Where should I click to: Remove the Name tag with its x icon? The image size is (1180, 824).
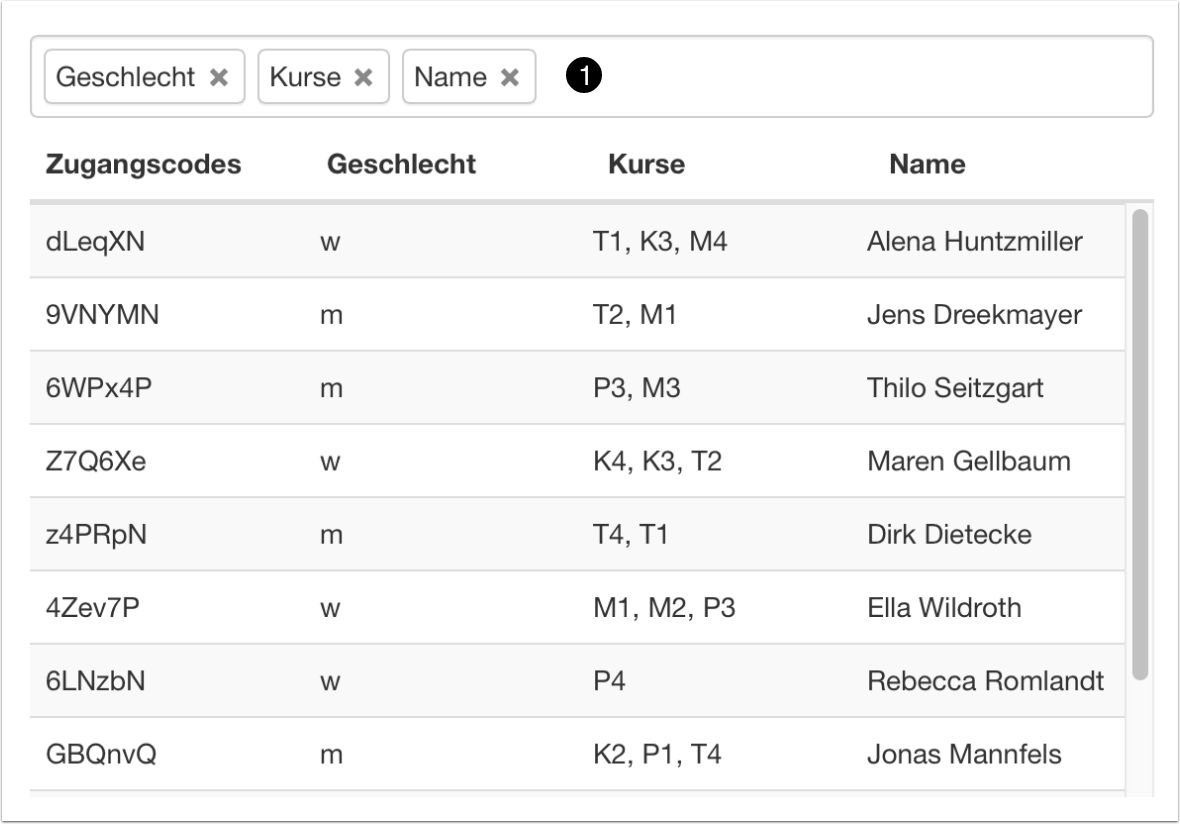pyautogui.click(x=510, y=78)
